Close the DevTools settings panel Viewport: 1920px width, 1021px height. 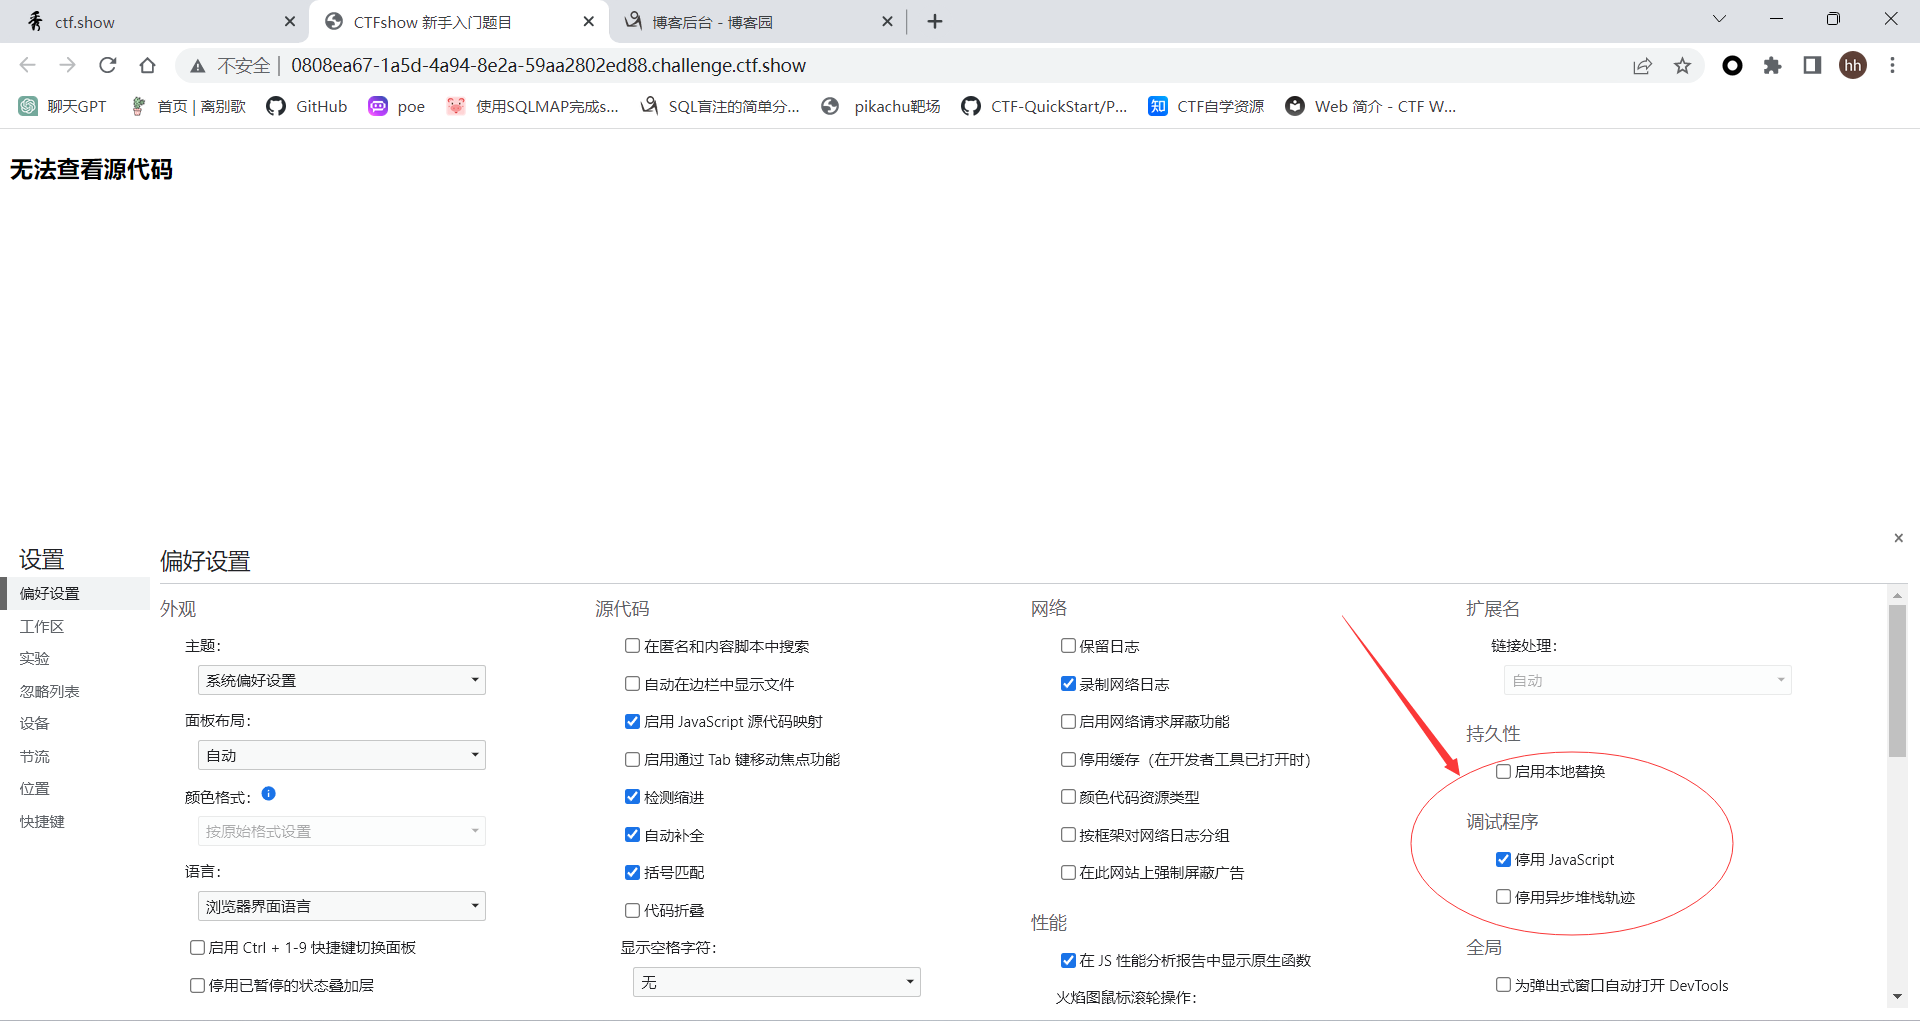(1899, 538)
